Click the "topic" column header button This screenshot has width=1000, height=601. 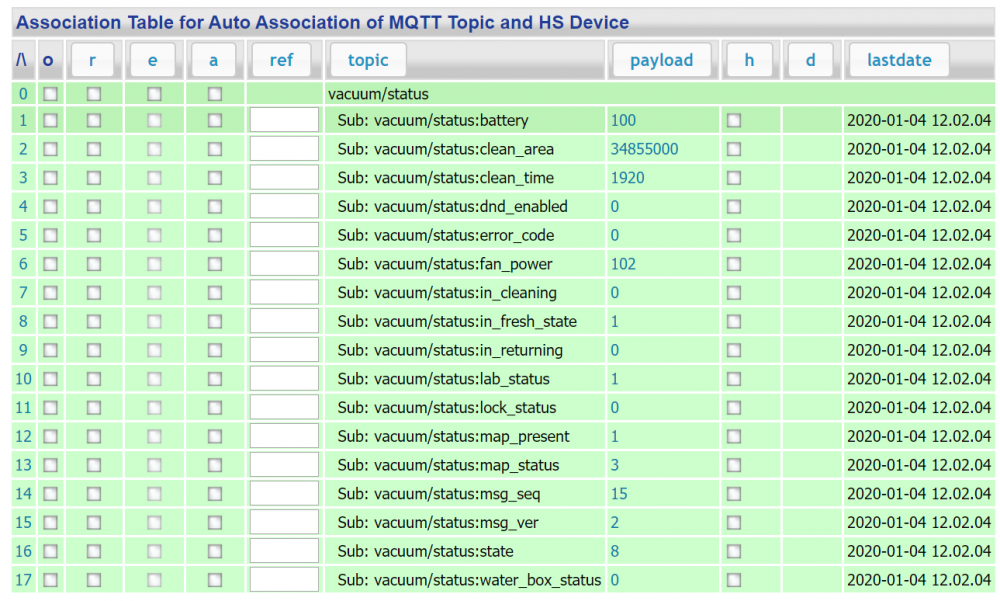[367, 60]
